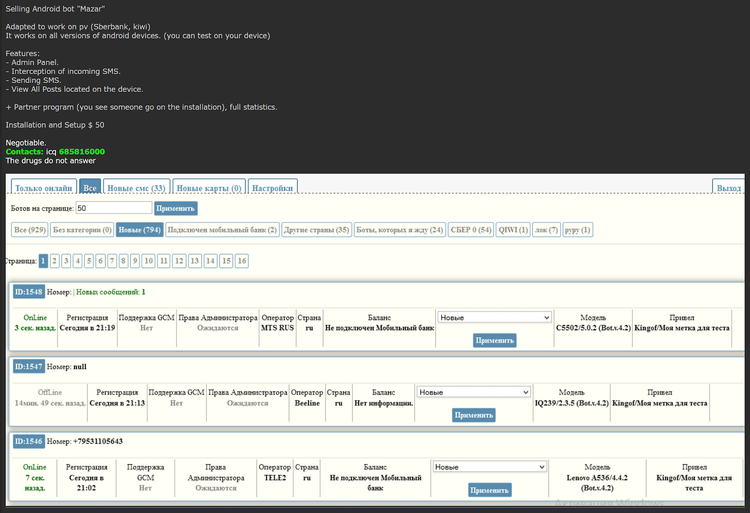Viewport: 750px width, 513px height.
Task: Expand category dropdown for ID:1547 row
Action: (474, 392)
